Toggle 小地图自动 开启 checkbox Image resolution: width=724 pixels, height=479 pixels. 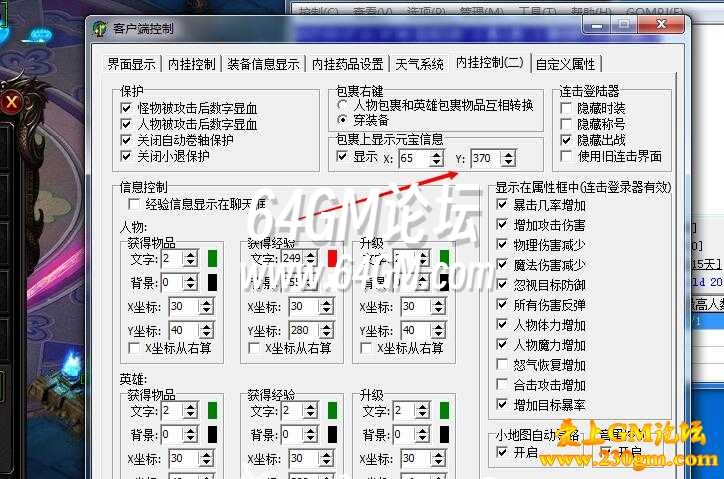click(x=502, y=452)
